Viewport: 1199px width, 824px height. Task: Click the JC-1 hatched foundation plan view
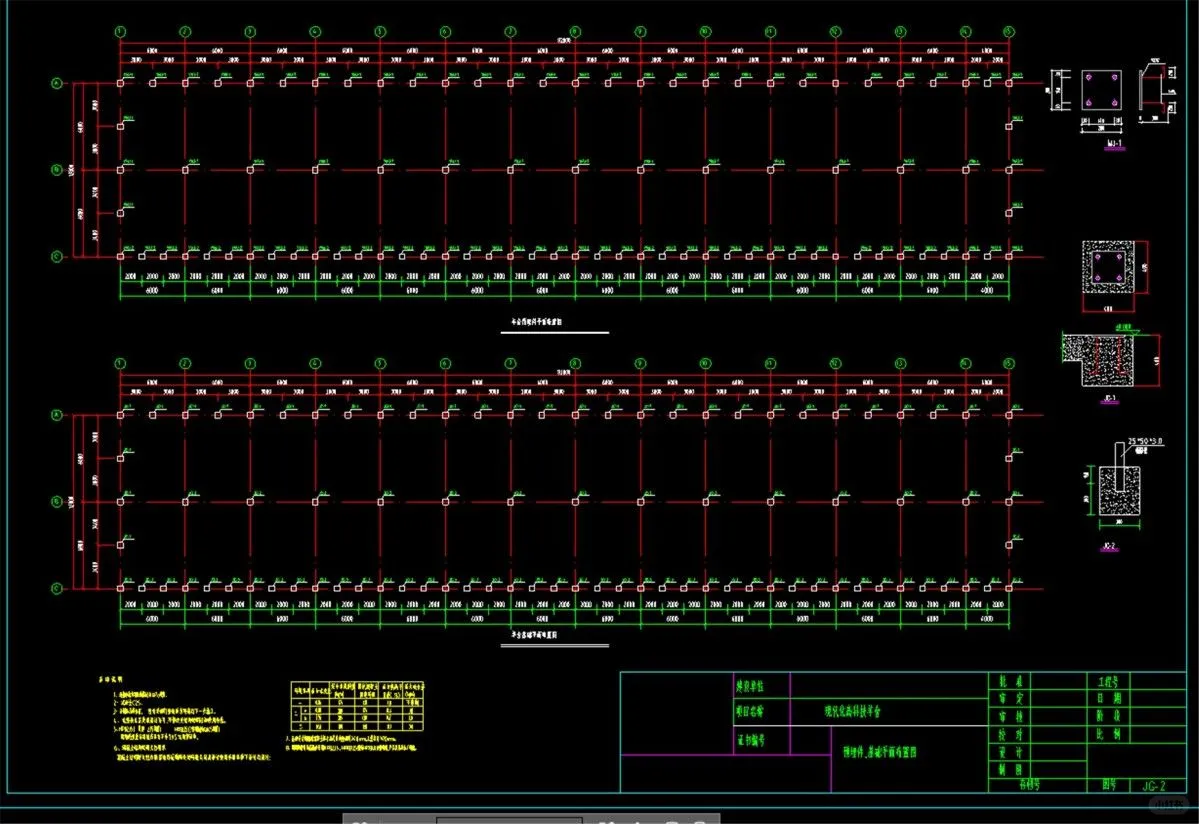[x=1108, y=267]
